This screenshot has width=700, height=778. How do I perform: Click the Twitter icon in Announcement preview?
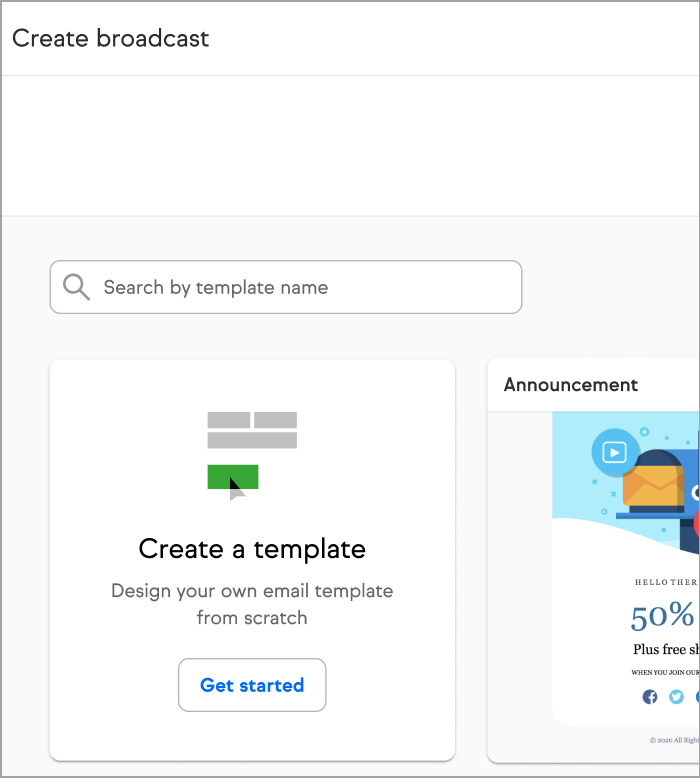pos(676,697)
